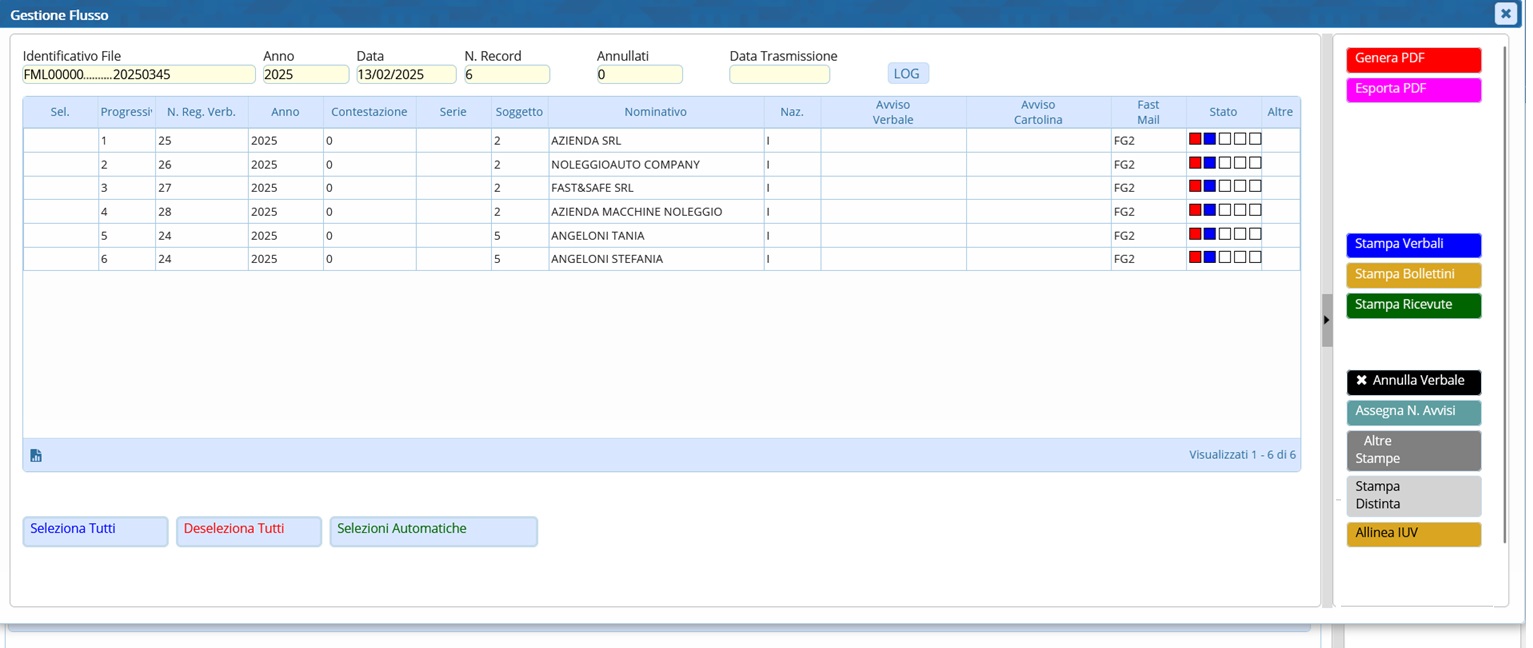The width and height of the screenshot is (1533, 648).
Task: Sort table by Nominativo column header
Action: pyautogui.click(x=655, y=112)
